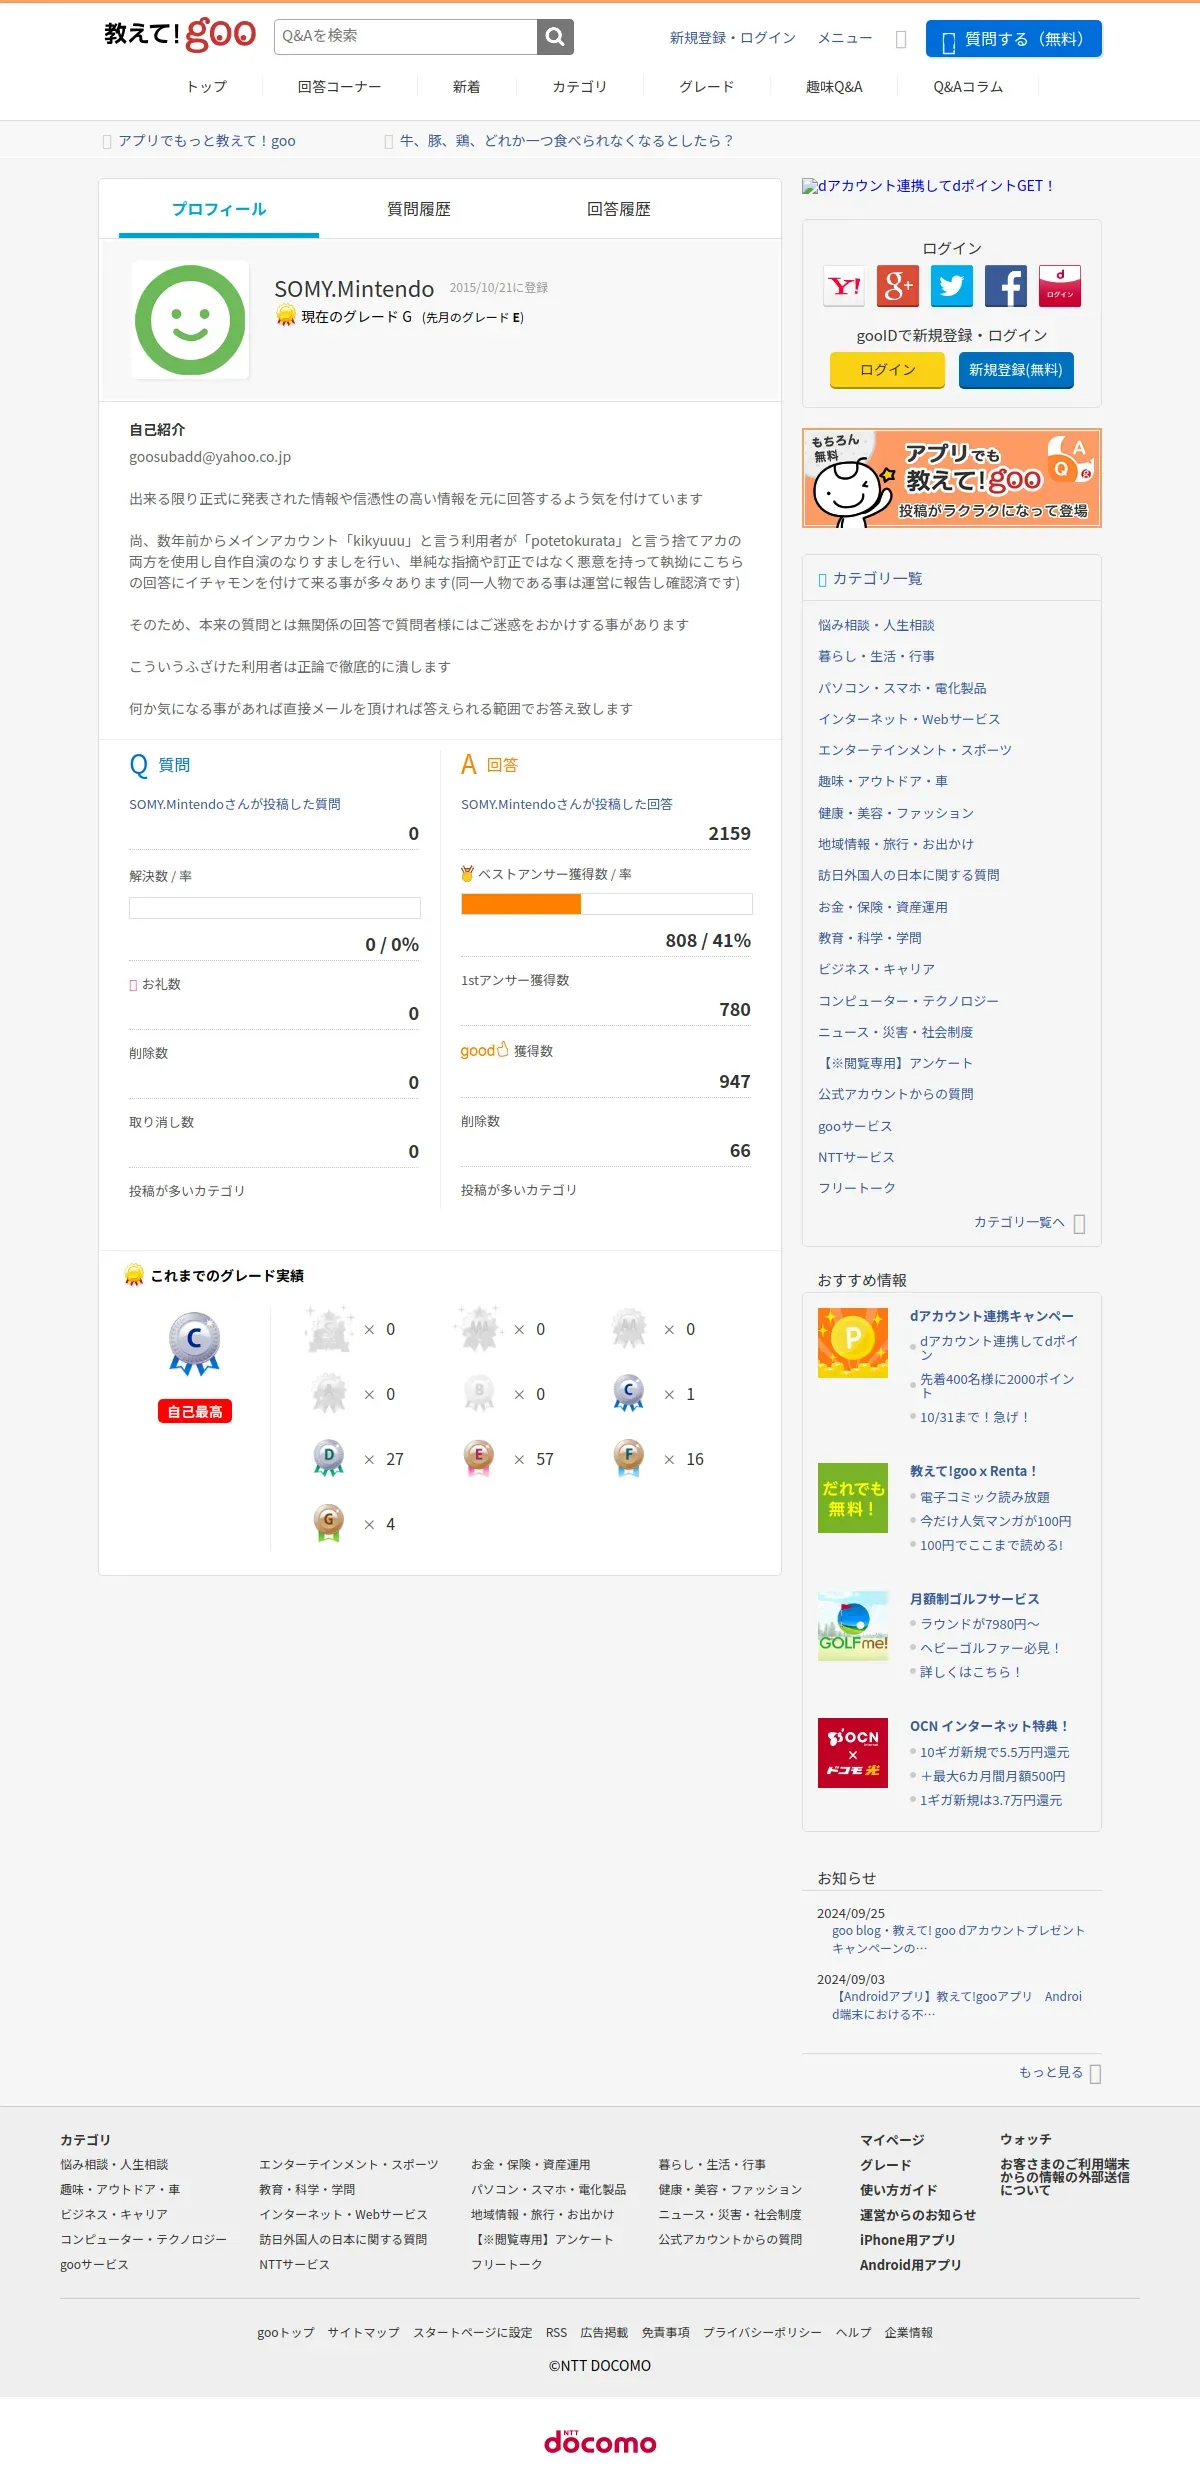
Task: Click the A icon beside 回答
Action: 468,765
